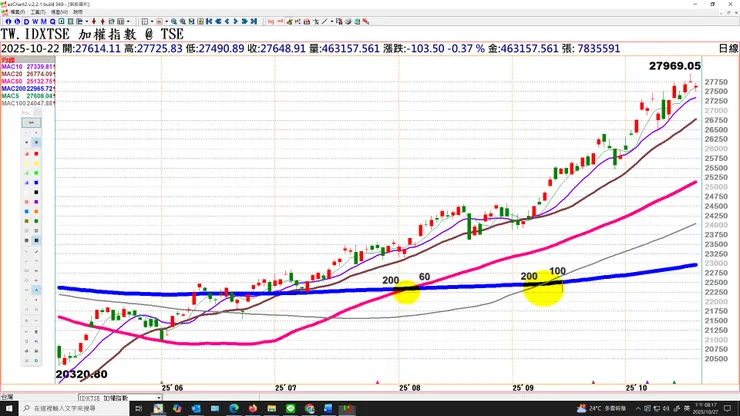Open Firefox from the taskbar

tap(252, 408)
